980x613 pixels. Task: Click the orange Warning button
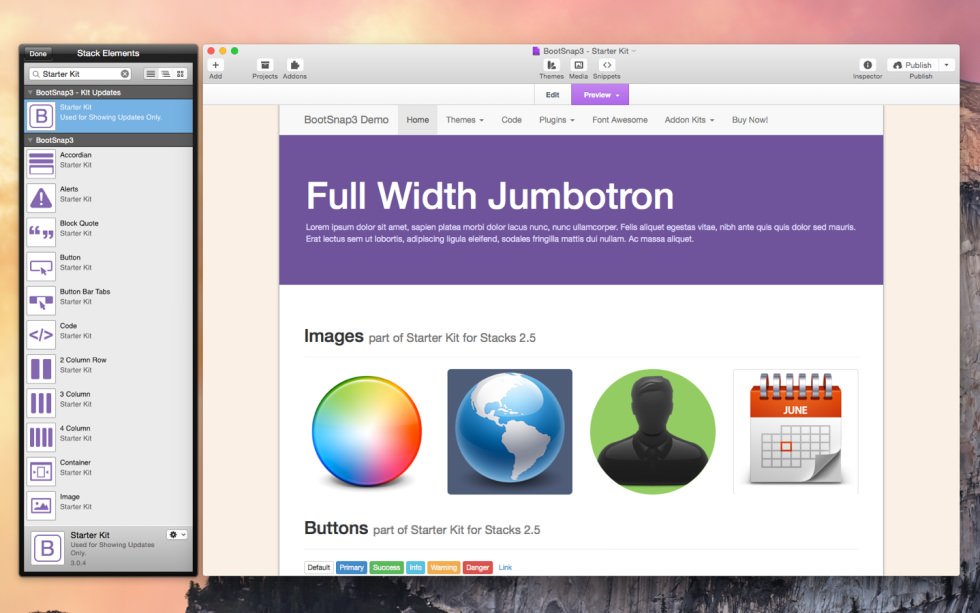coord(444,567)
